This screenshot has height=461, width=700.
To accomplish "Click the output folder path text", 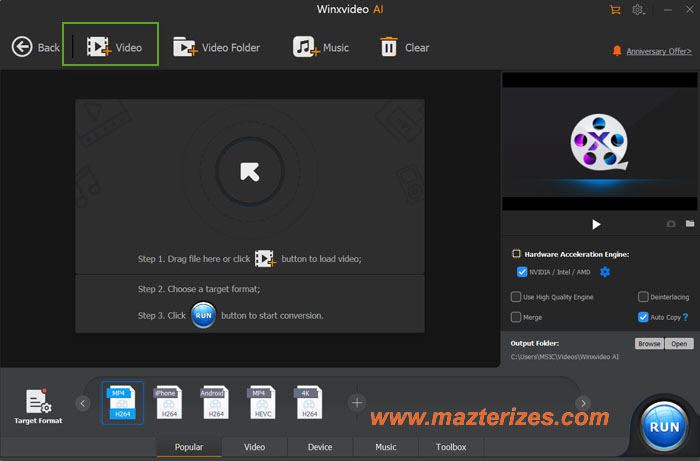I will coord(565,357).
